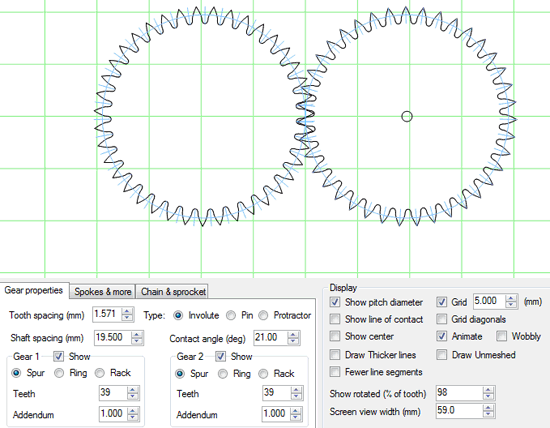Viewport: 550px width, 428px height.
Task: Increase Shaft spacing with up arrow
Action: point(137,334)
